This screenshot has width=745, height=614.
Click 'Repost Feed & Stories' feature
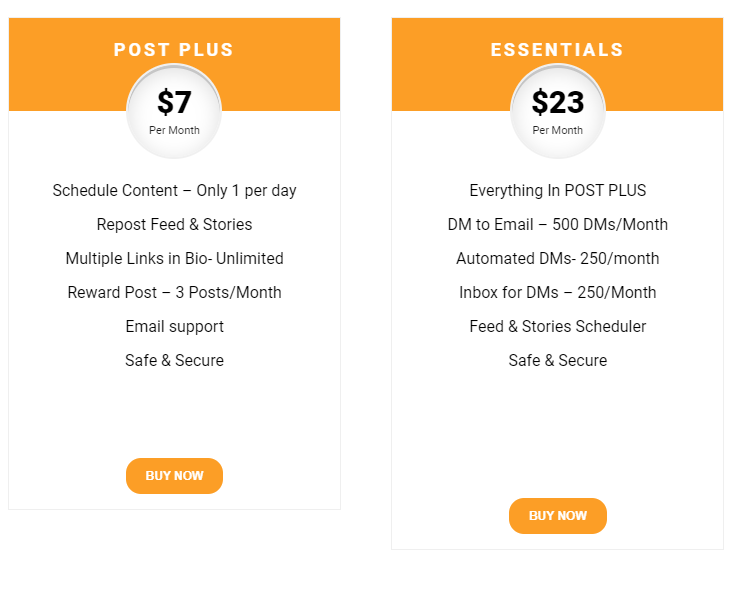[x=174, y=224]
